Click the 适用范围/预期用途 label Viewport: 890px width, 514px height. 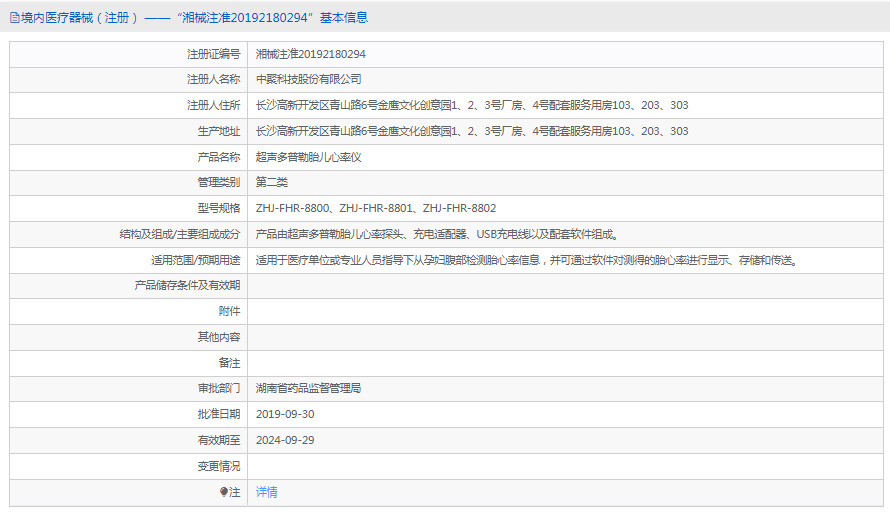(x=195, y=260)
